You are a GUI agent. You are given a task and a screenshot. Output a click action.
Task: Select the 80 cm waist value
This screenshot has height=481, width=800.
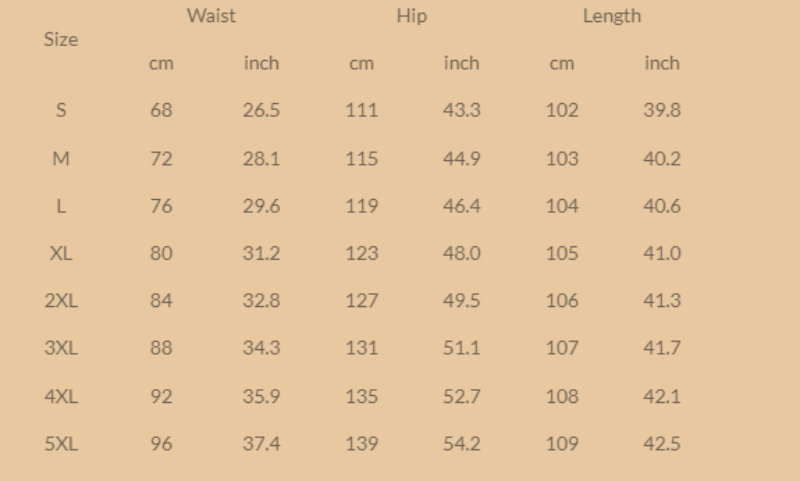pos(161,253)
